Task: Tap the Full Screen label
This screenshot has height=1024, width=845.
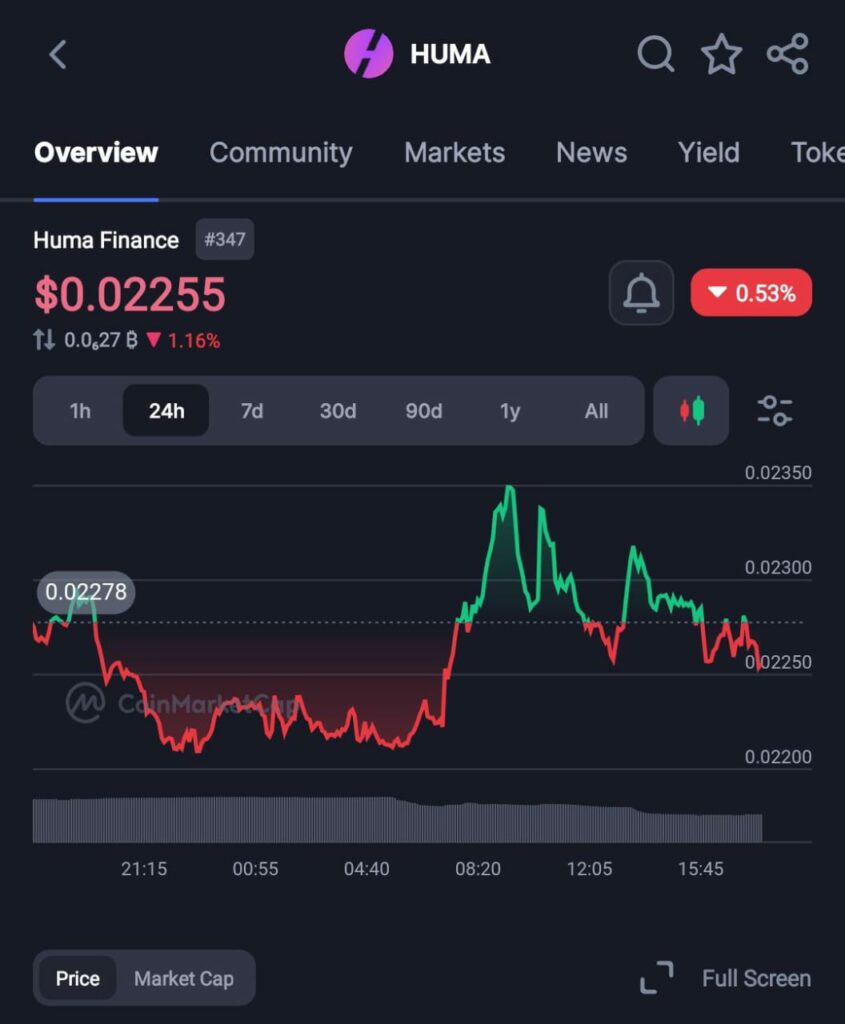Action: coord(756,978)
